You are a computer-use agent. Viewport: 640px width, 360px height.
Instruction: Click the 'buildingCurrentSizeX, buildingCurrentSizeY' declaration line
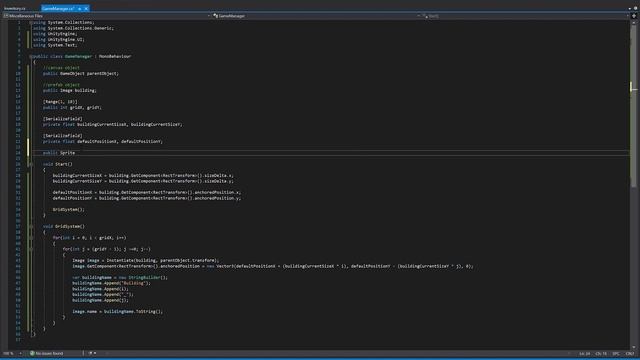pos(113,124)
